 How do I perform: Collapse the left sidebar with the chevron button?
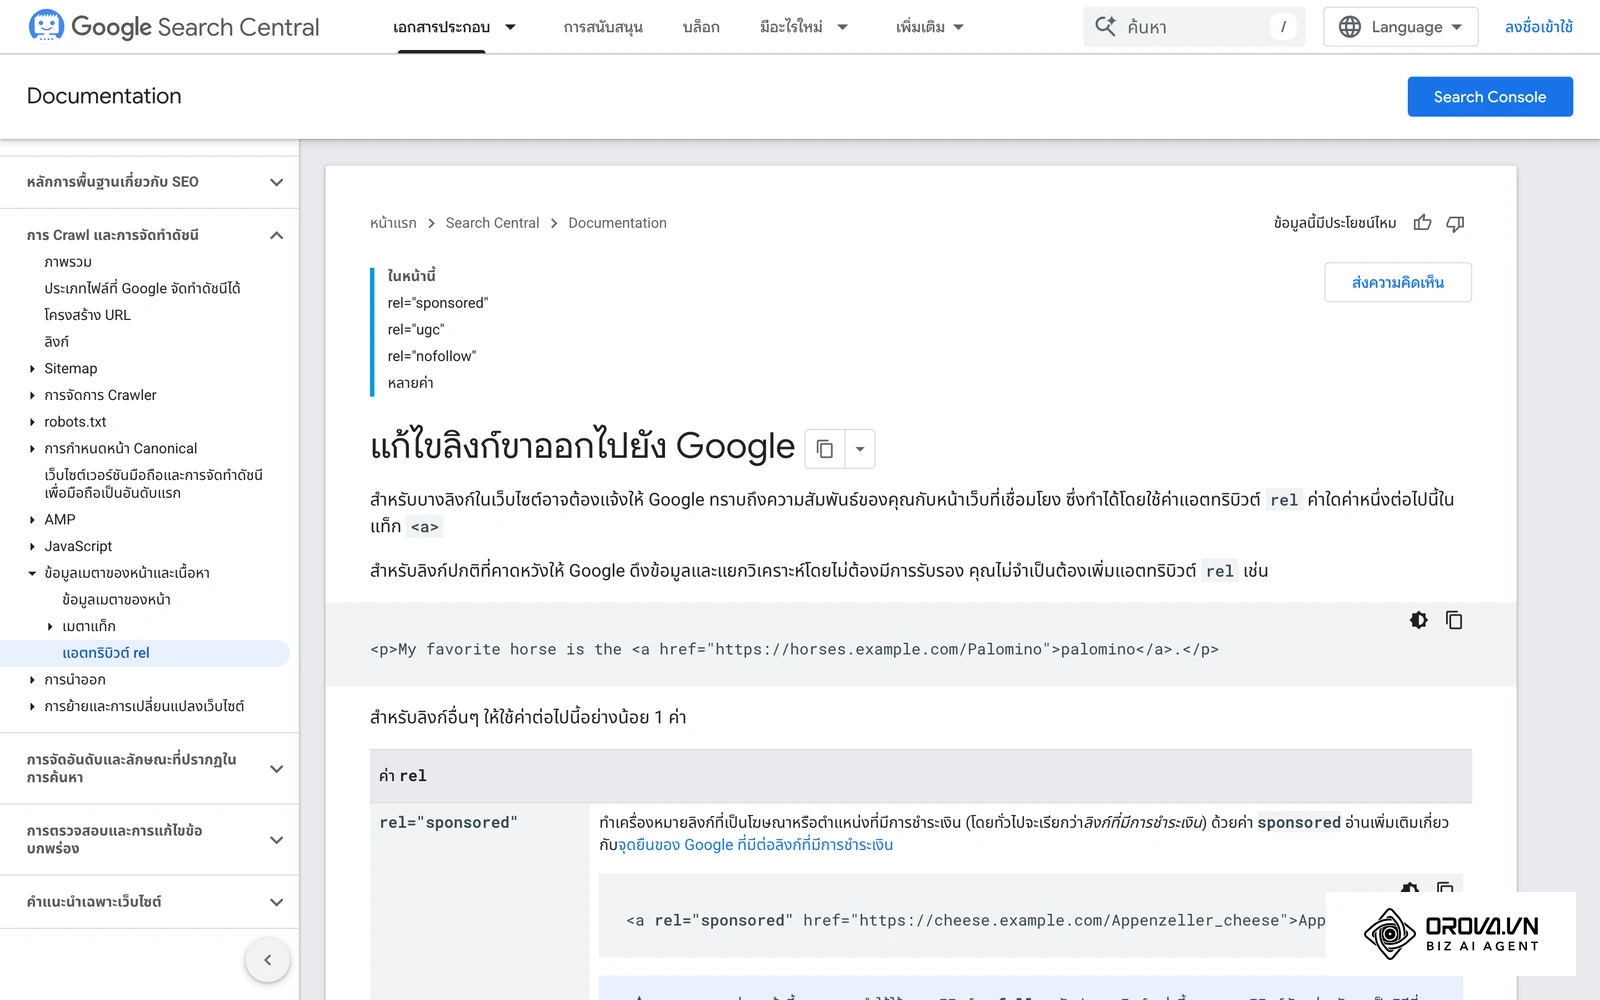tap(267, 960)
